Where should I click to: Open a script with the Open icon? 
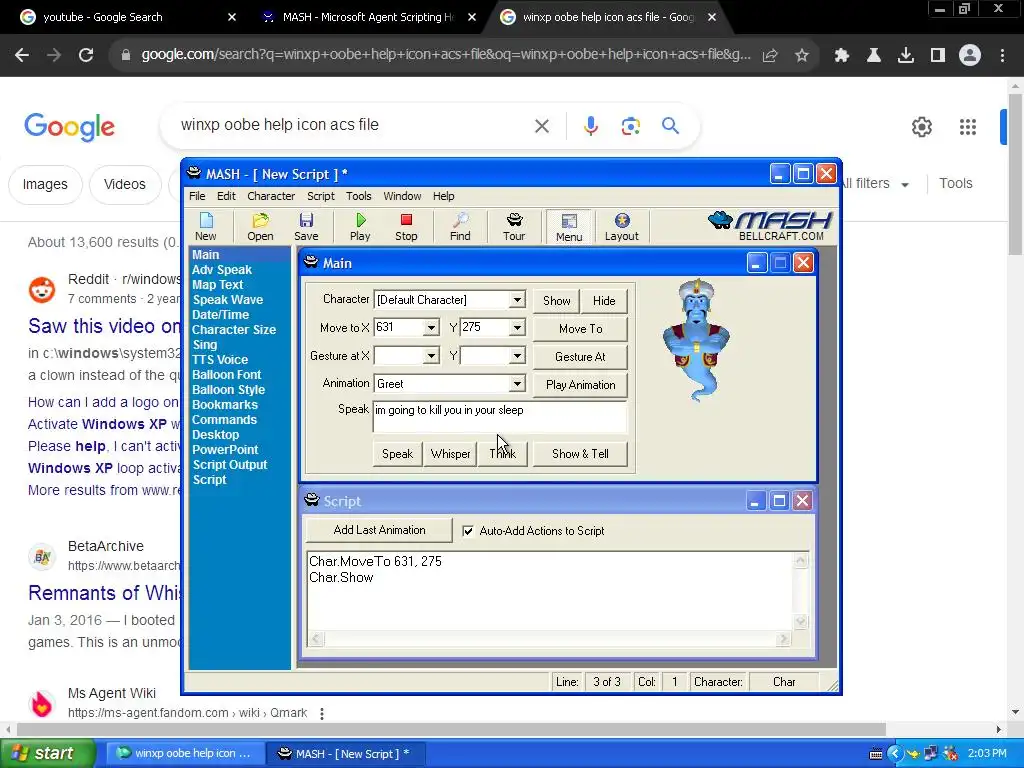tap(260, 227)
